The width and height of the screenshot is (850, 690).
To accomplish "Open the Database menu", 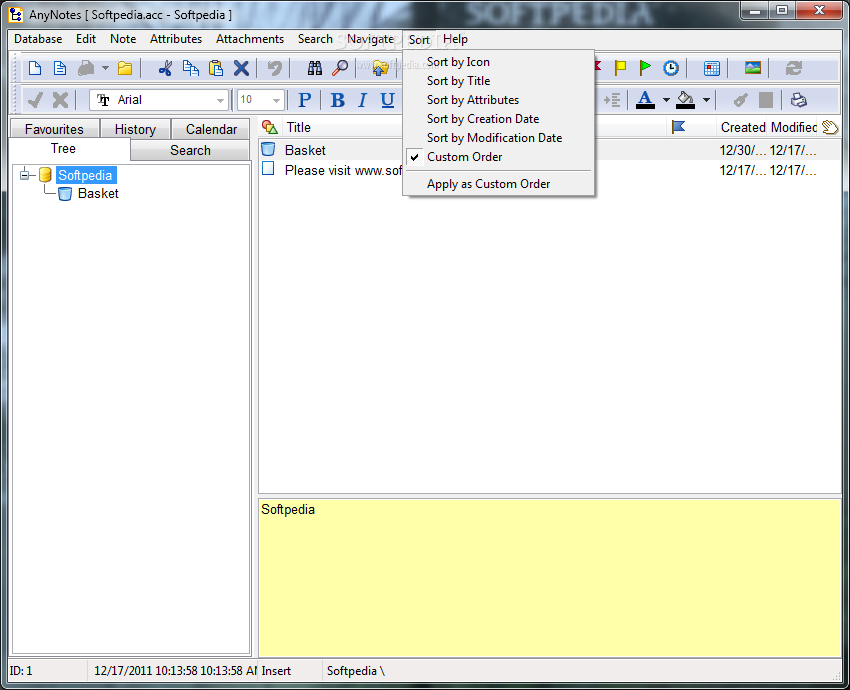I will coord(38,39).
